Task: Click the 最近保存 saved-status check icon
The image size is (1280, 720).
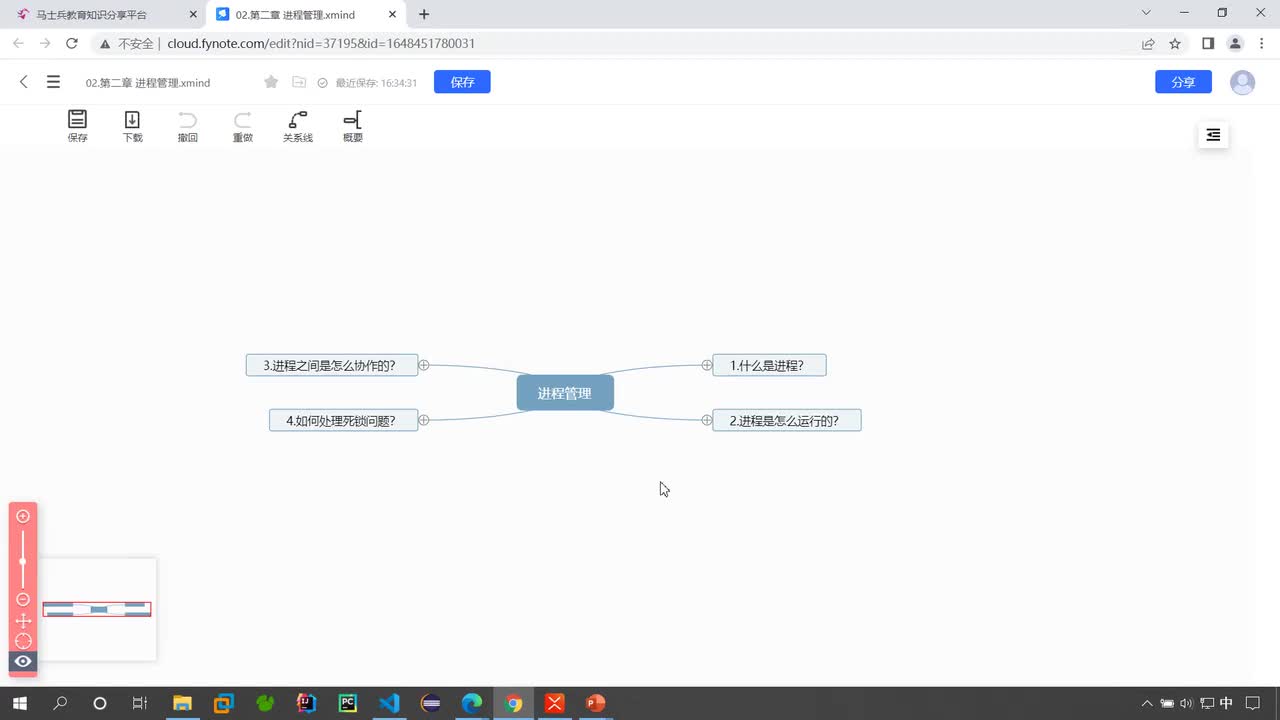Action: point(322,83)
